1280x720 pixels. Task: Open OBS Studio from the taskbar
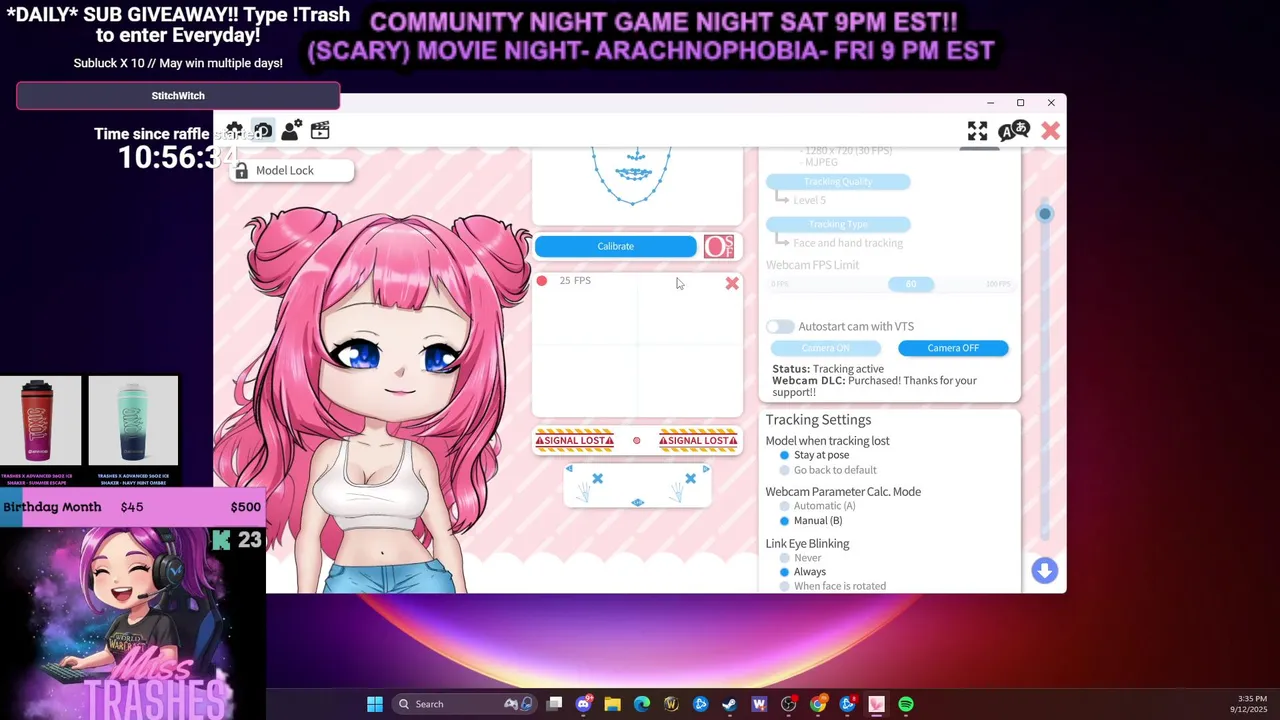click(789, 704)
